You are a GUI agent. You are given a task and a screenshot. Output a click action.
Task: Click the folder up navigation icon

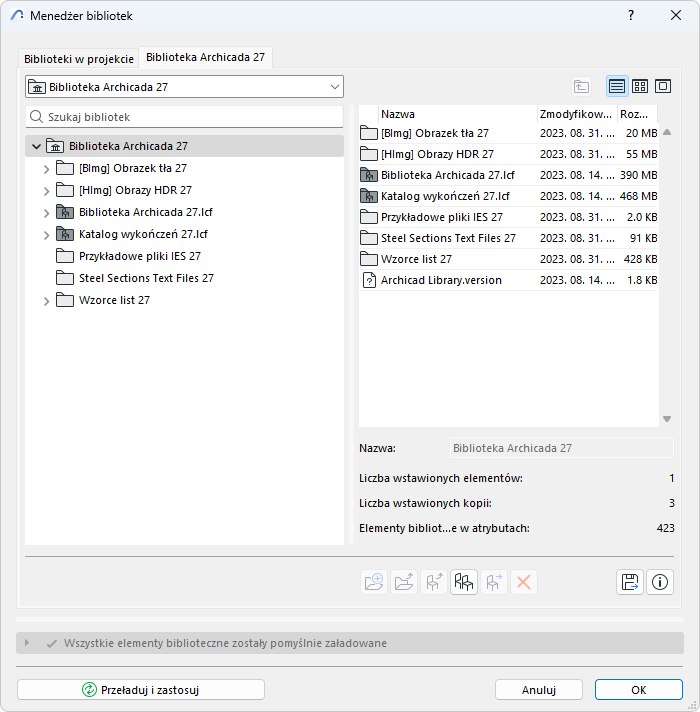[x=581, y=86]
